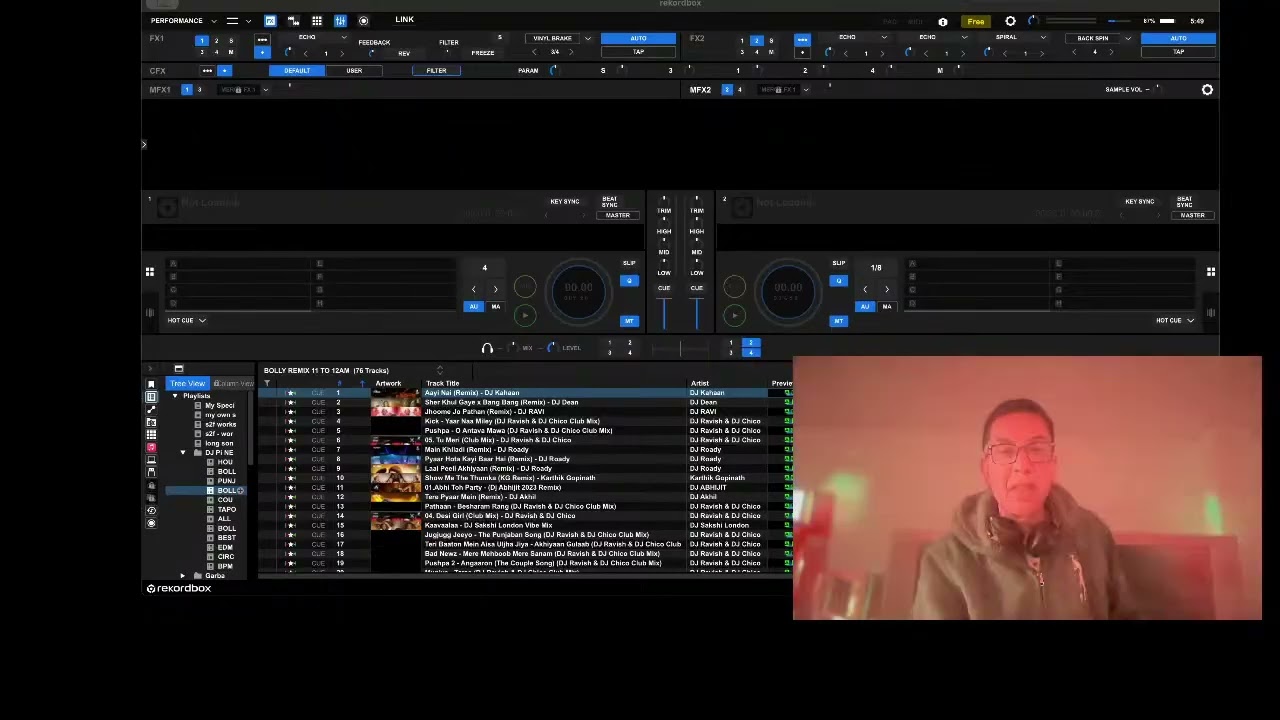Click FX1 TAP button

point(638,52)
